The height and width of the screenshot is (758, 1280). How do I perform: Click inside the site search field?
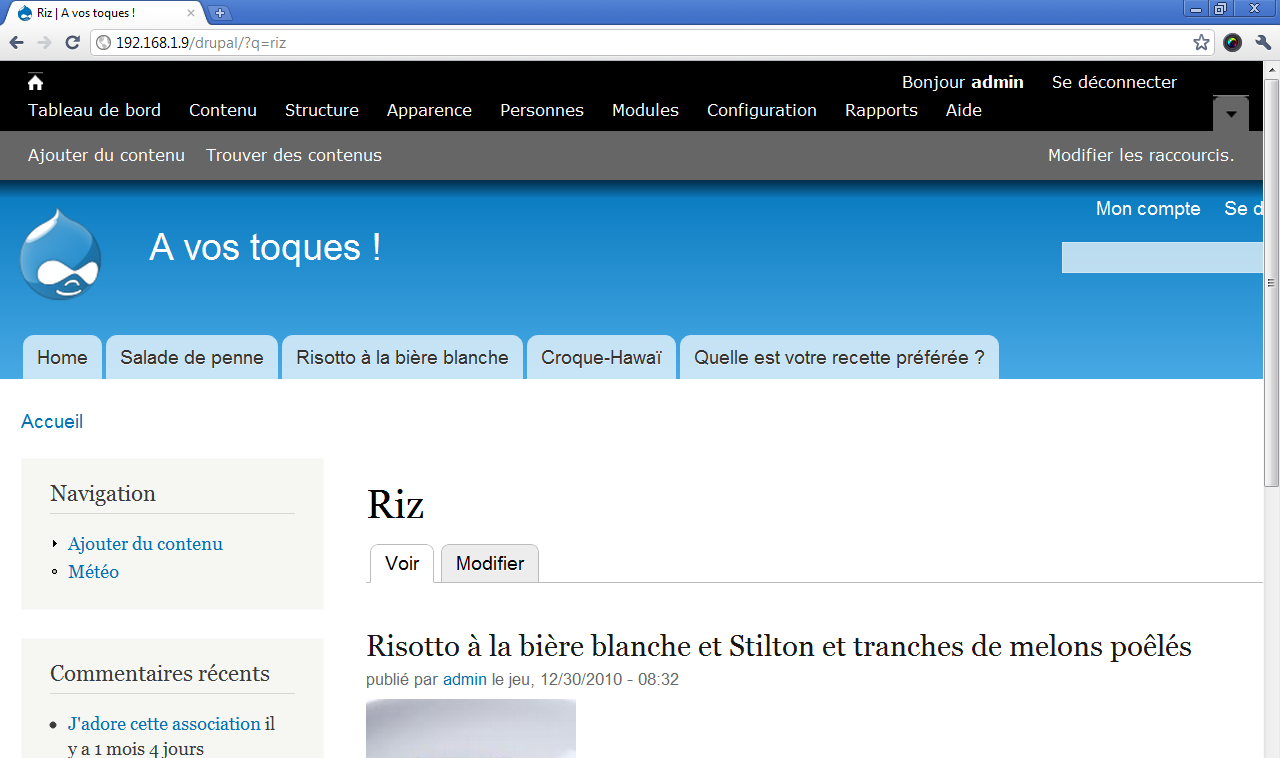tap(1160, 258)
